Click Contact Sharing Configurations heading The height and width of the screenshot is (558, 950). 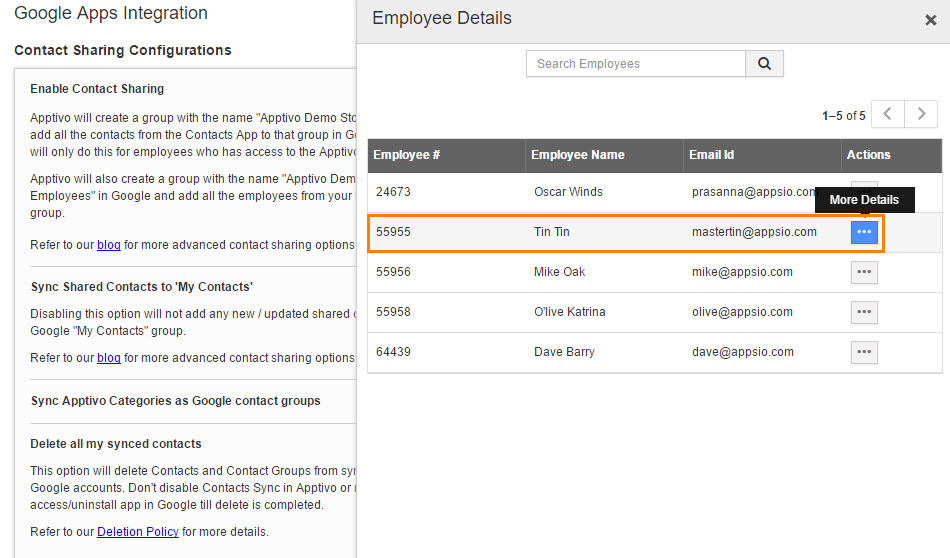pyautogui.click(x=123, y=50)
